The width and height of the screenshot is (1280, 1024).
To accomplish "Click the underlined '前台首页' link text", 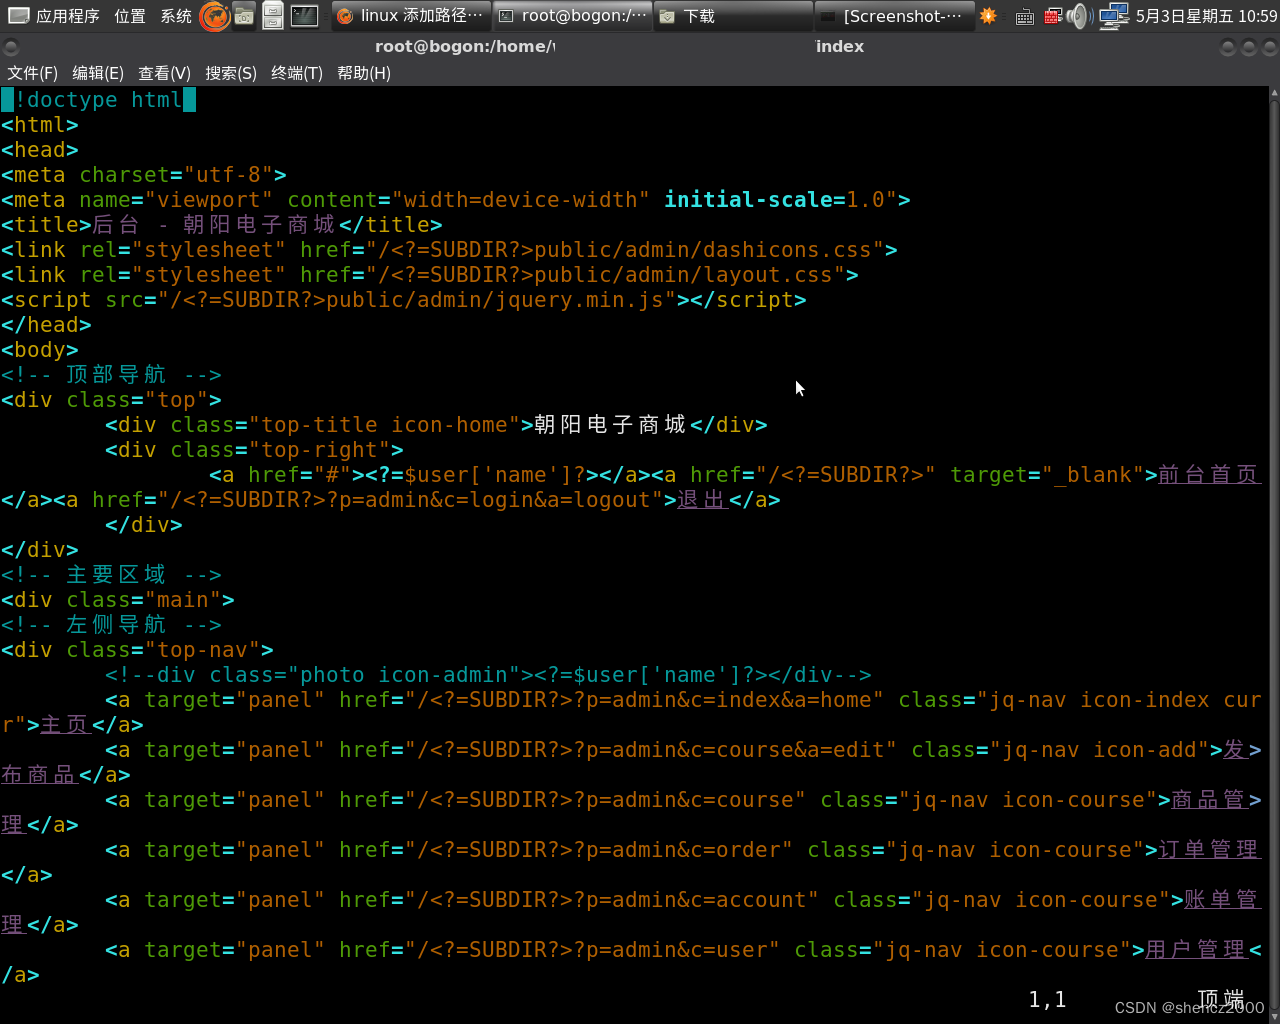I will pyautogui.click(x=1208, y=475).
